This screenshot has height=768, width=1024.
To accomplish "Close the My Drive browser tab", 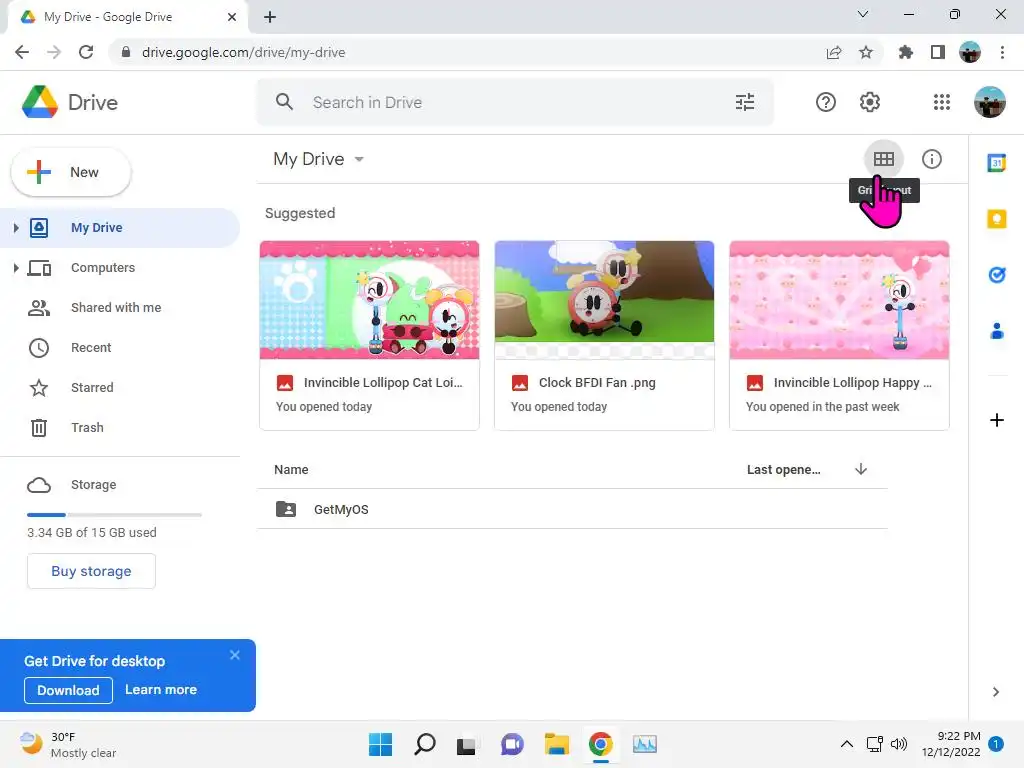I will point(232,17).
